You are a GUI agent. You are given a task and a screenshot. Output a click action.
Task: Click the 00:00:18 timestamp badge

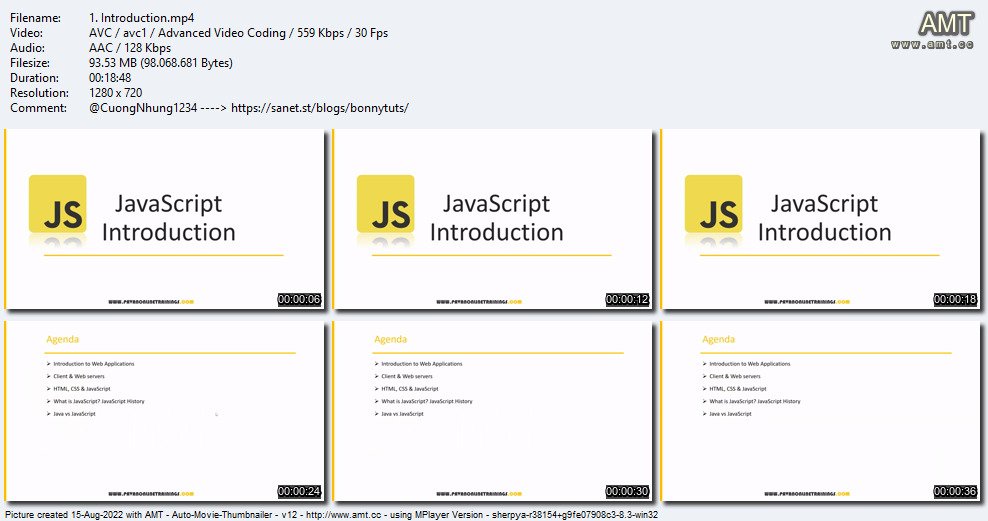[x=955, y=299]
